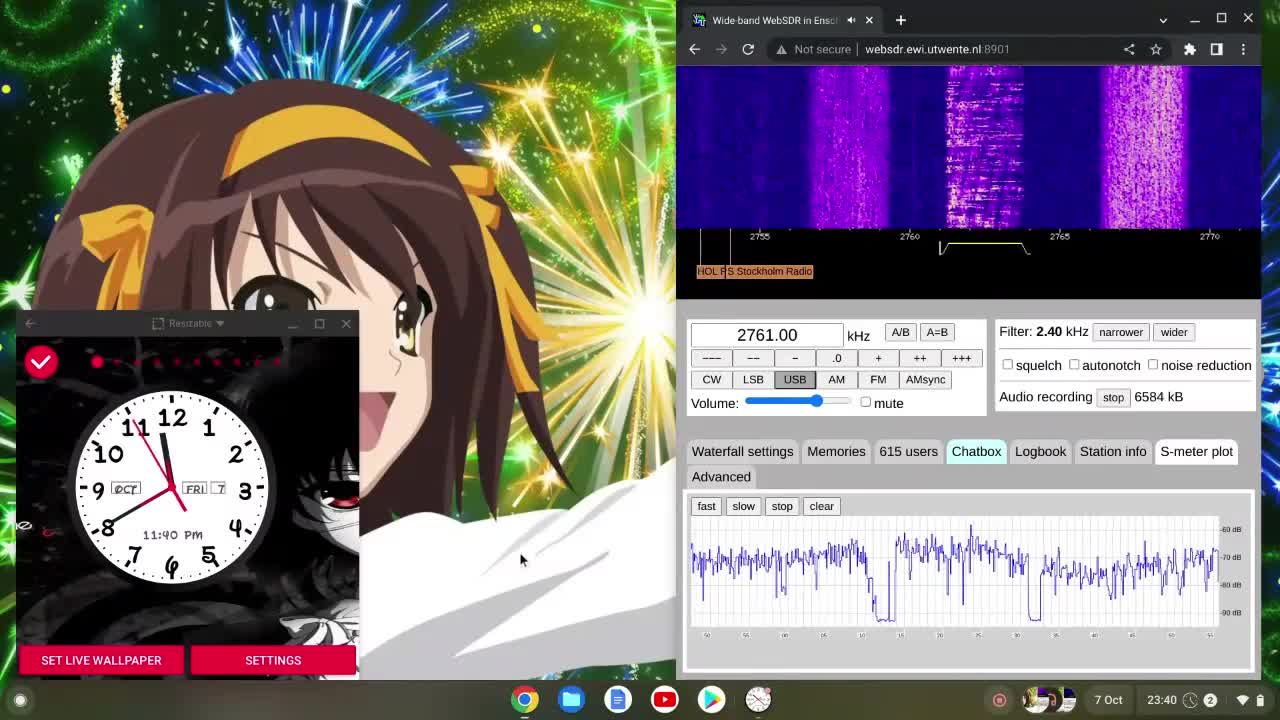Enable the mute checkbox
This screenshot has height=720, width=1280.
click(866, 402)
